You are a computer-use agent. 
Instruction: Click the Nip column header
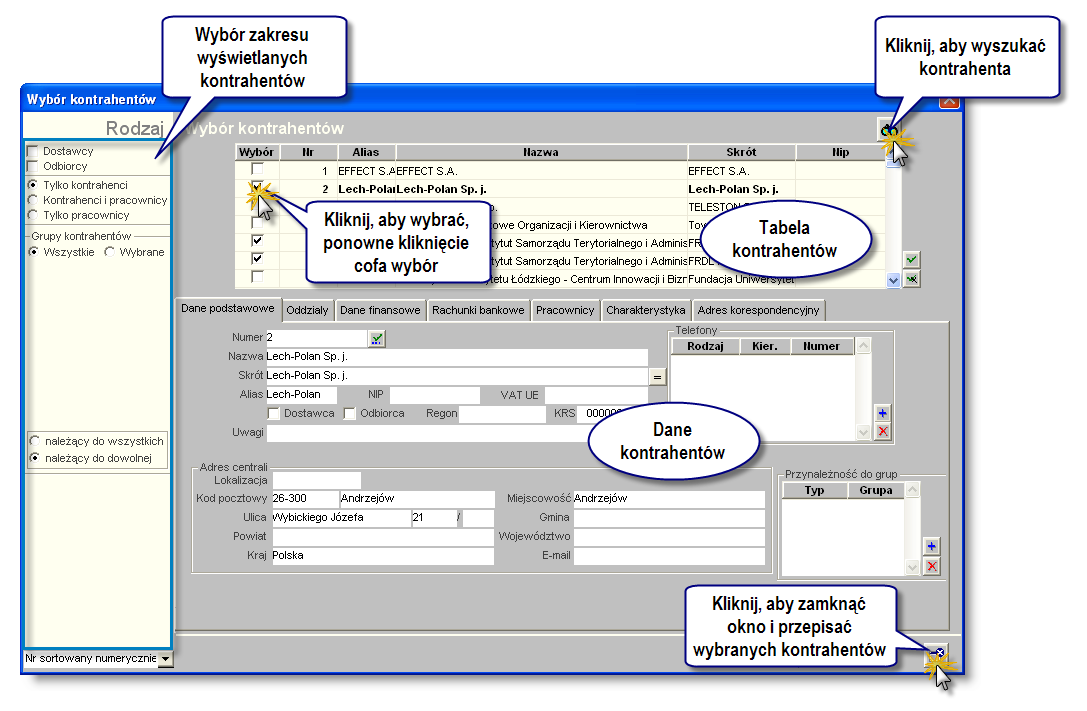[840, 152]
